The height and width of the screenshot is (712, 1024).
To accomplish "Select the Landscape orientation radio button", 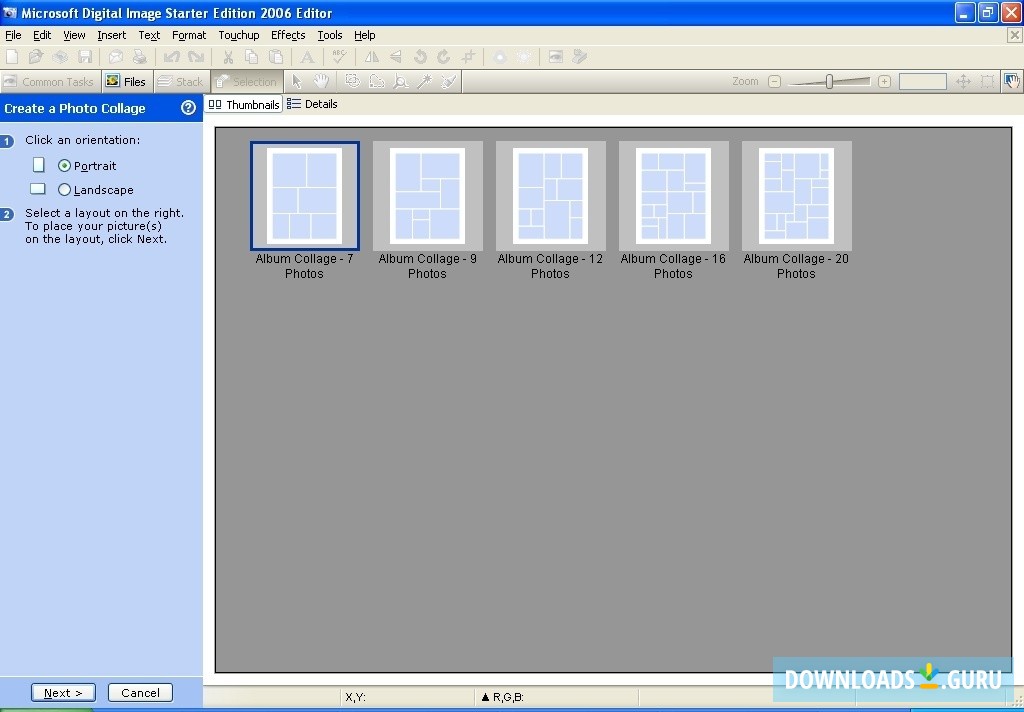I will [x=64, y=190].
